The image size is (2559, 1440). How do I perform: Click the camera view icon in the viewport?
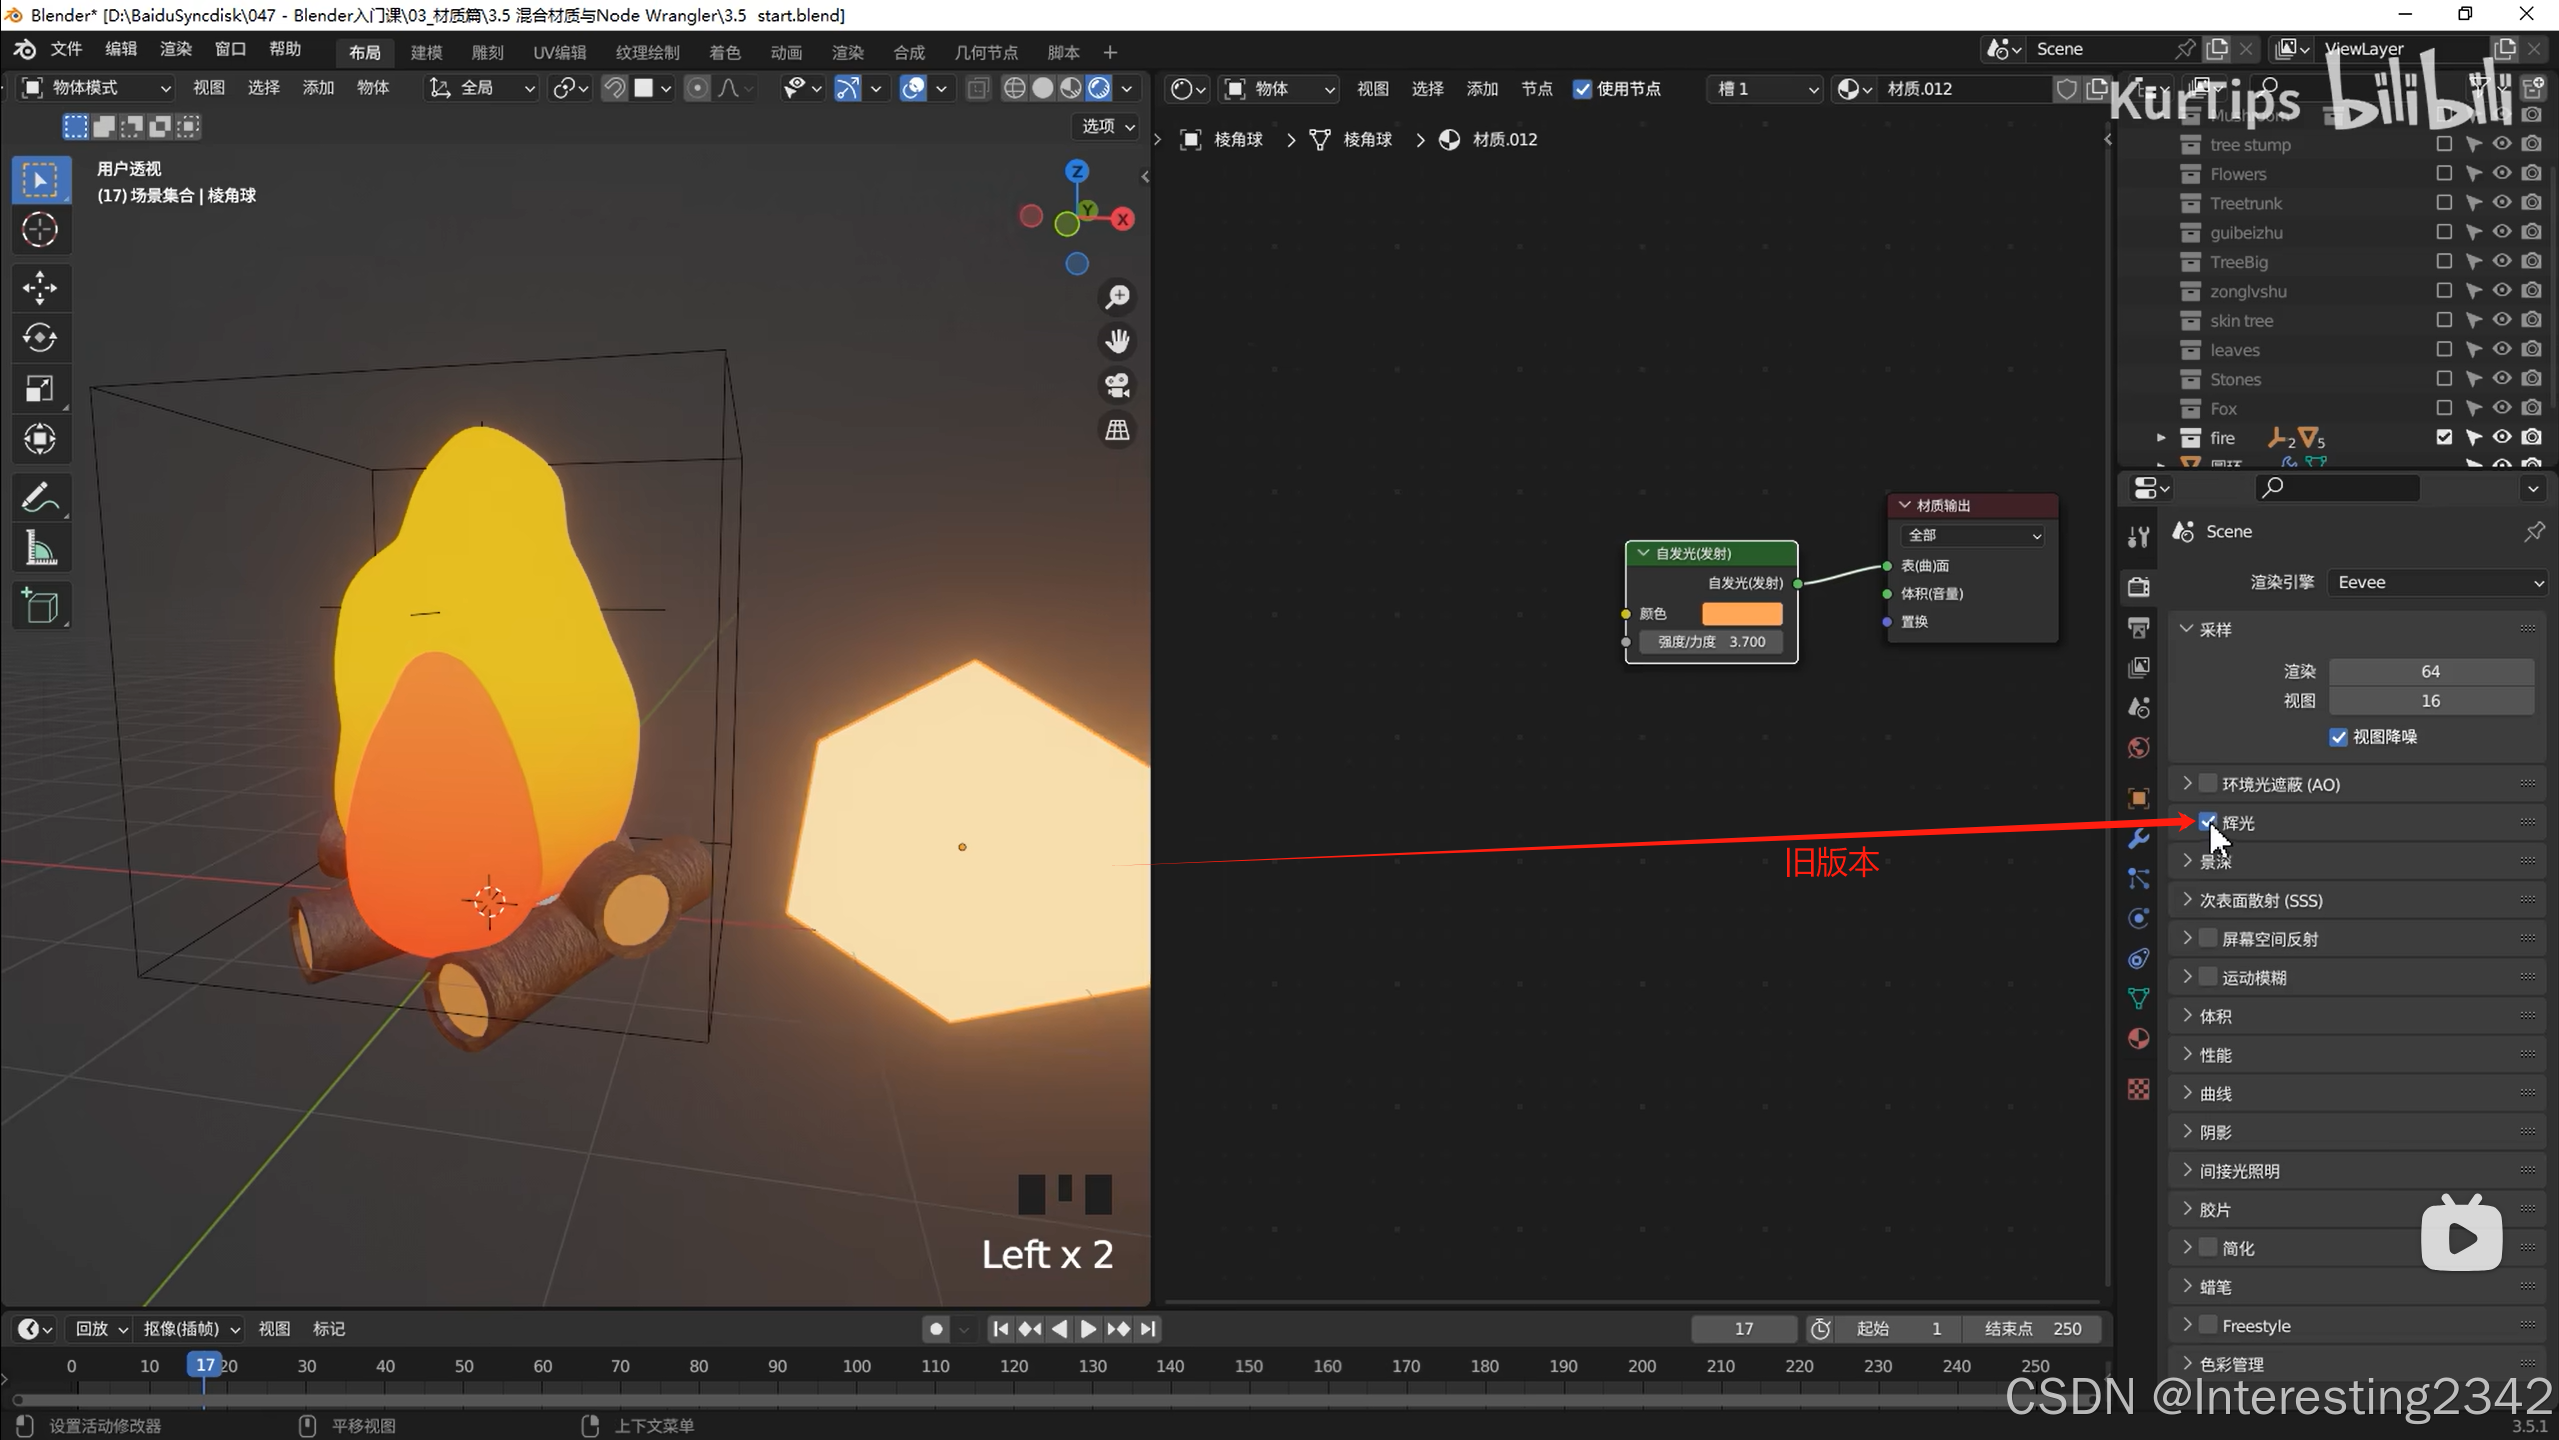(x=1117, y=385)
